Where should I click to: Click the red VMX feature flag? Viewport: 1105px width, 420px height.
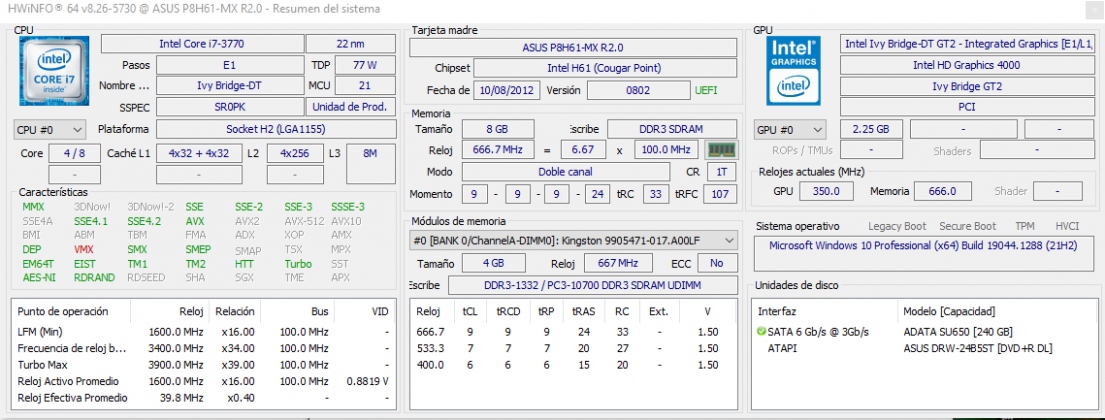(x=83, y=249)
